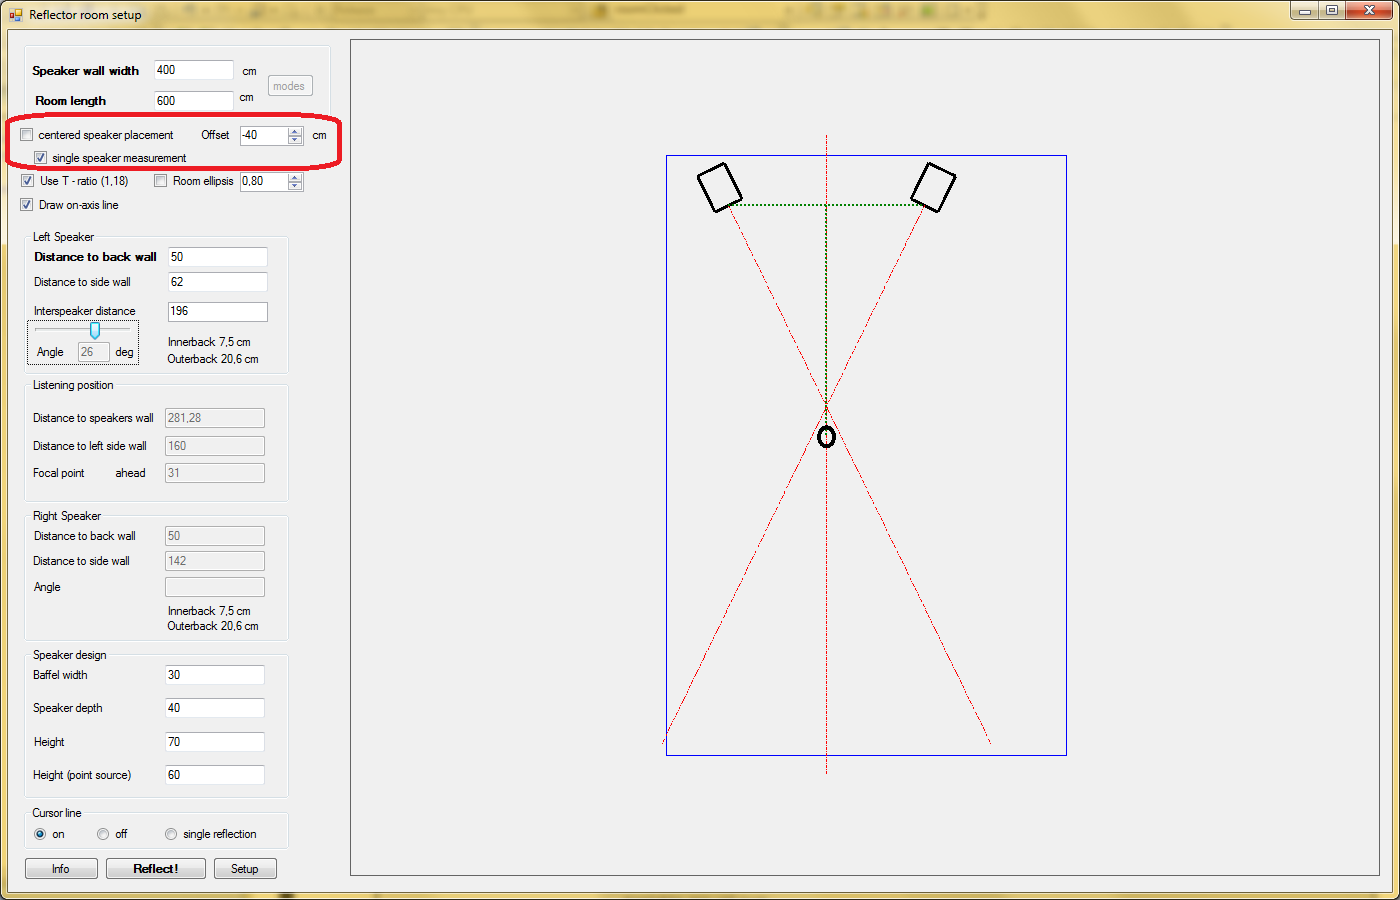Click the Offset value field
This screenshot has height=900, width=1400.
click(264, 135)
